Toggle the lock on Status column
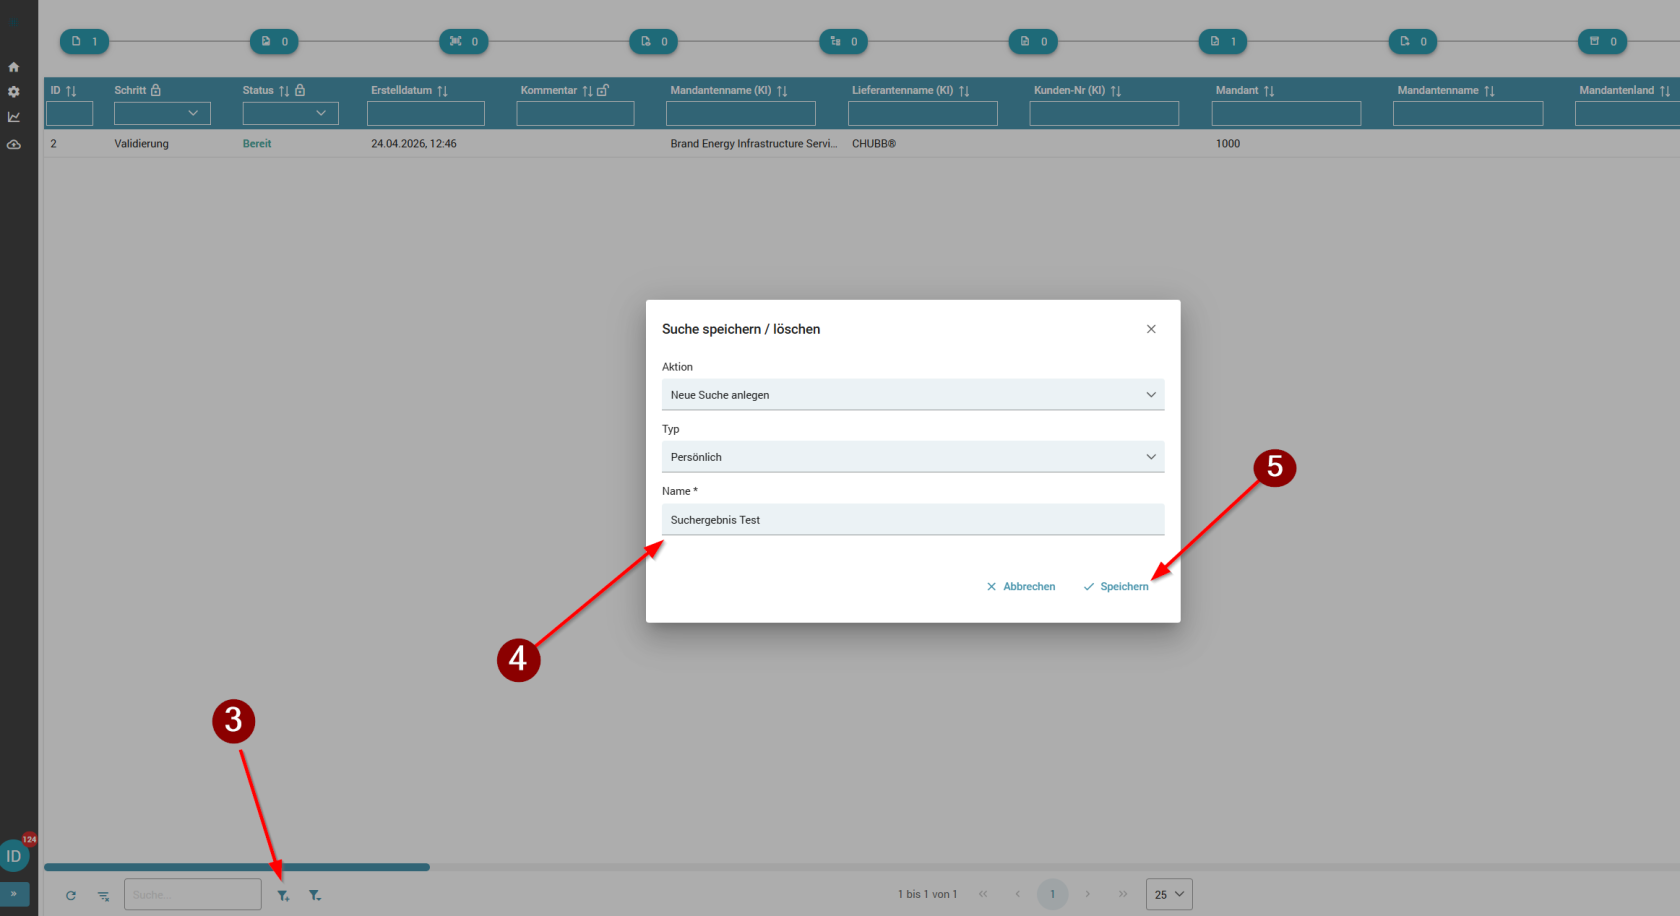The width and height of the screenshot is (1680, 916). click(300, 90)
